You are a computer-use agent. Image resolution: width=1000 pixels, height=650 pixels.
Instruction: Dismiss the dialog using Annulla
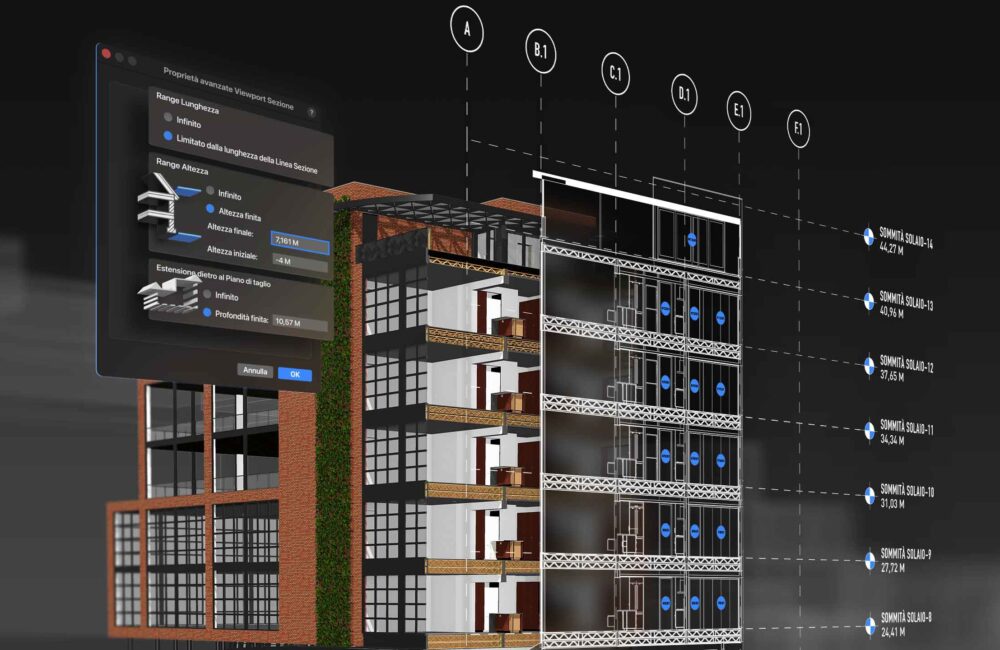tap(256, 372)
